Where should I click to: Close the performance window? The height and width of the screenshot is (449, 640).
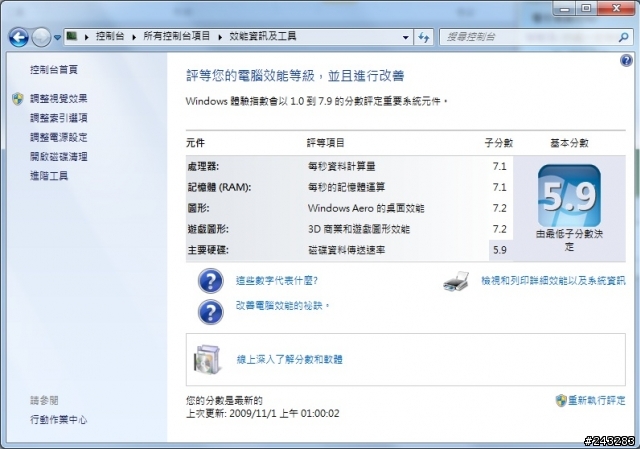pyautogui.click(x=616, y=9)
